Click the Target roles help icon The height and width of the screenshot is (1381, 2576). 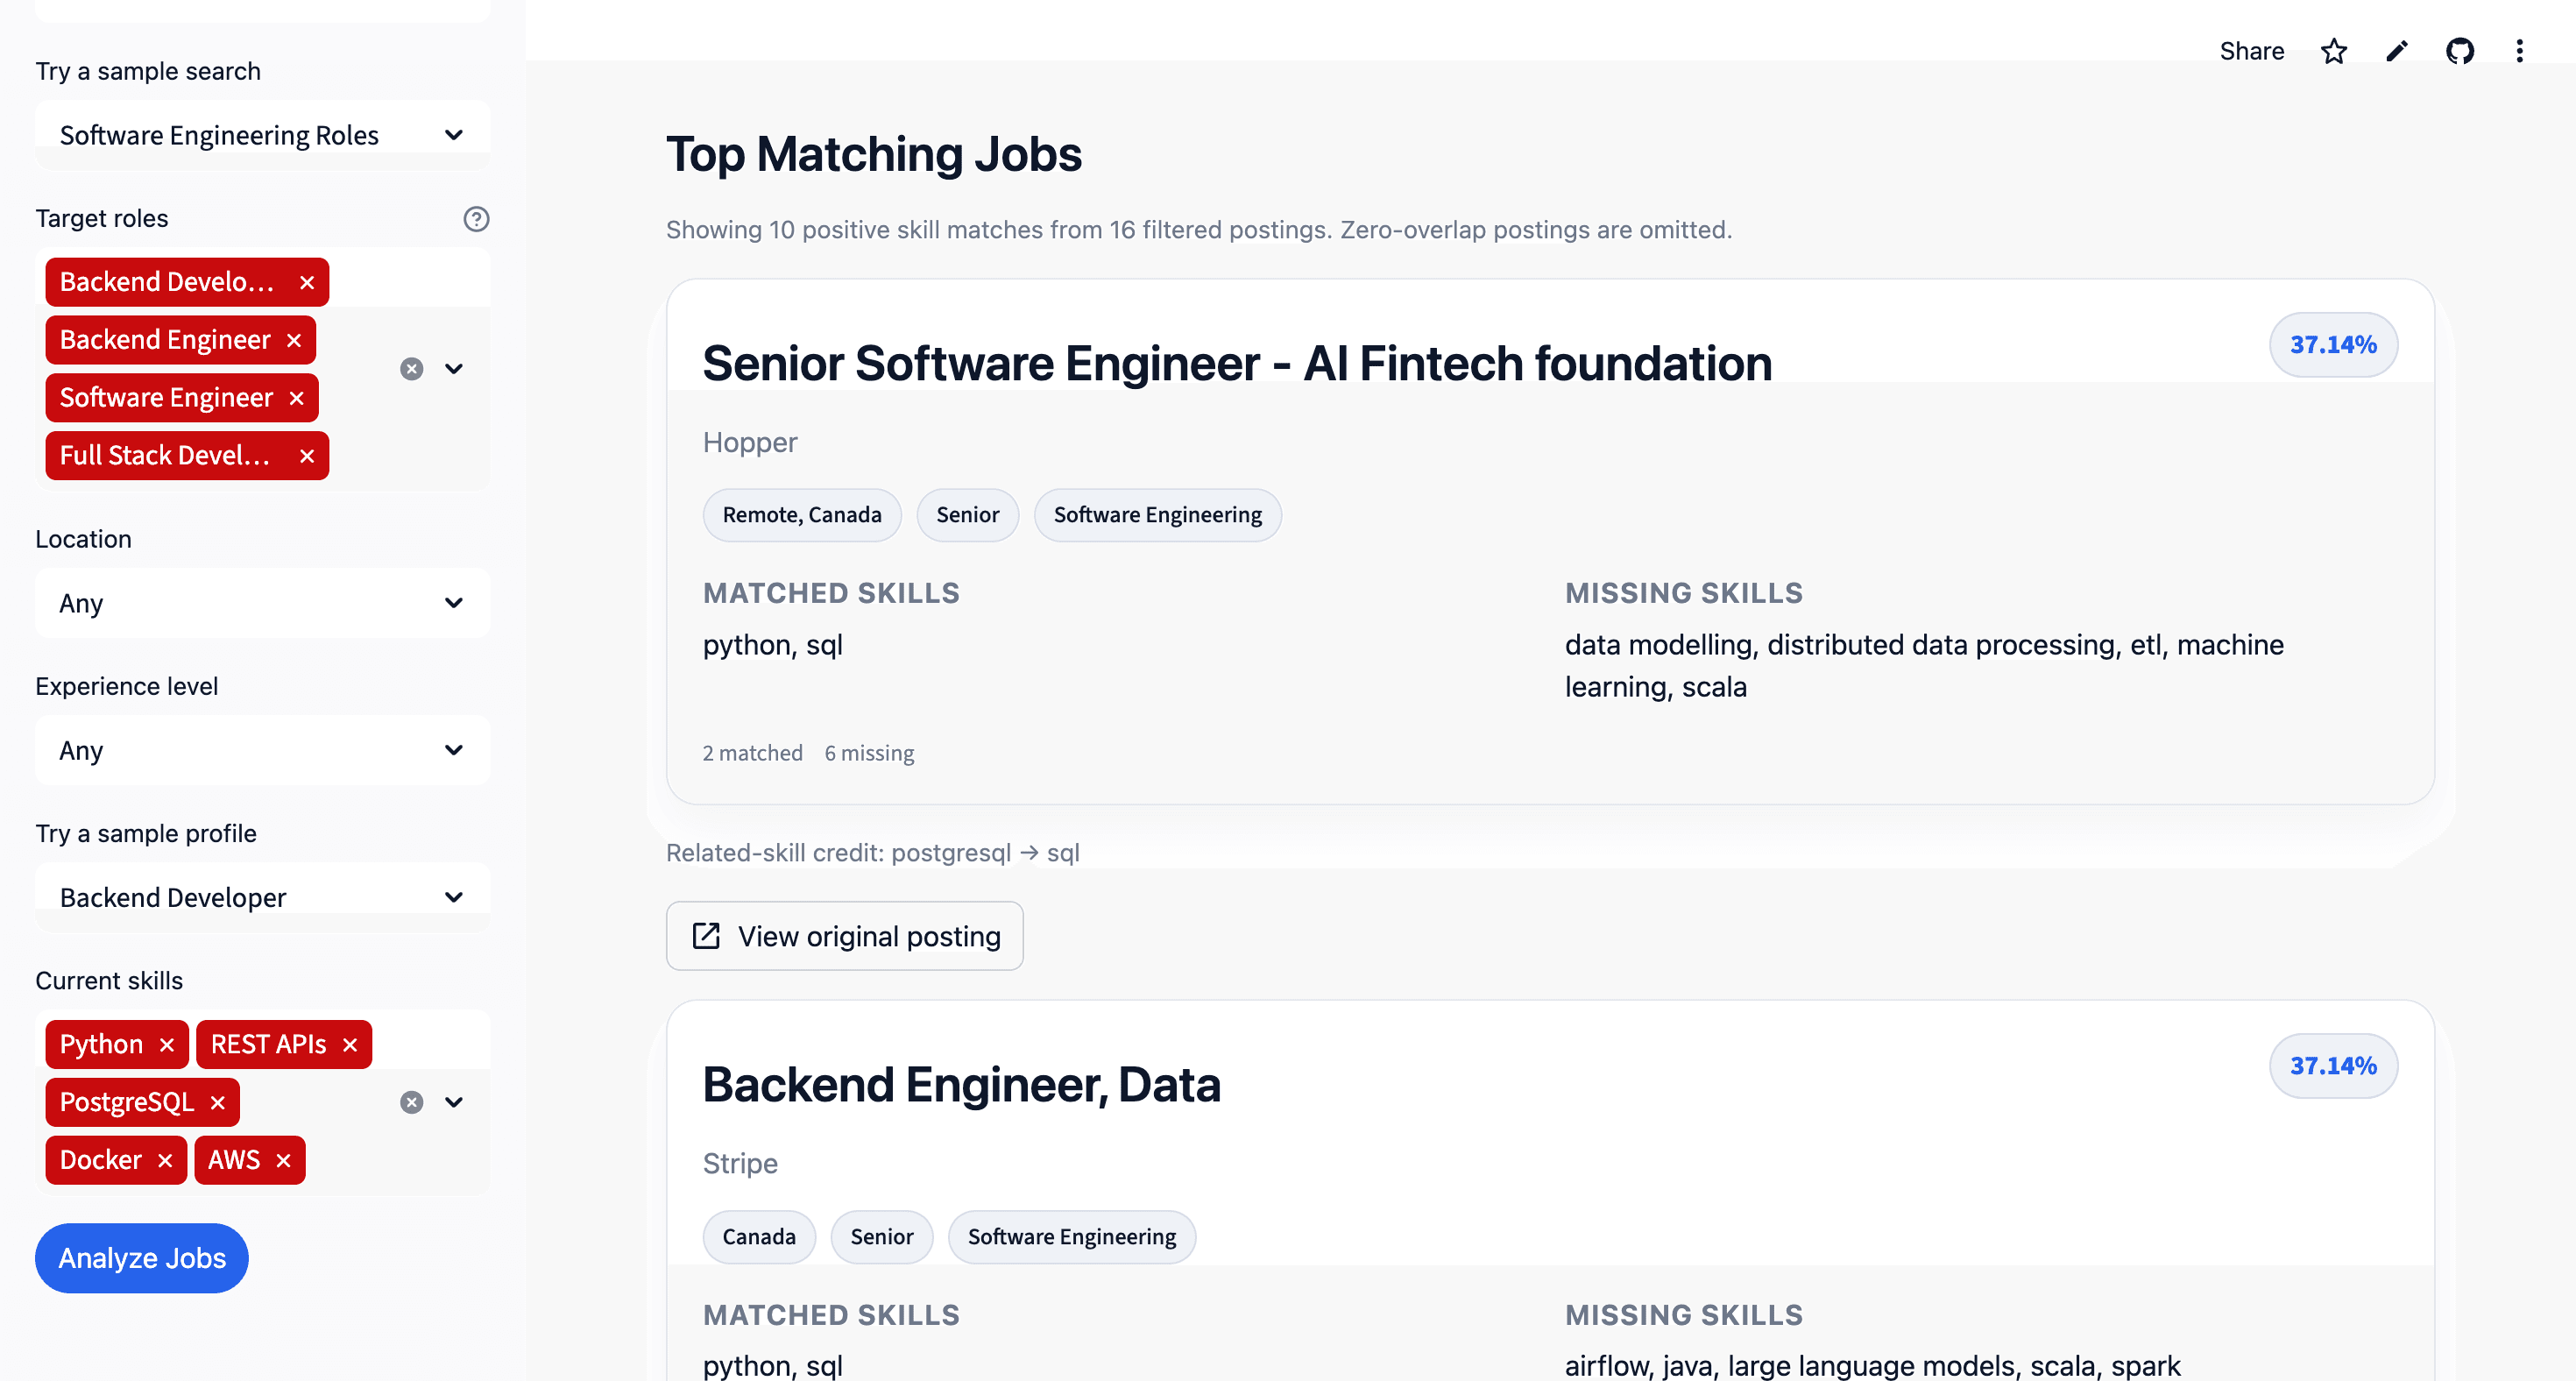click(x=476, y=219)
